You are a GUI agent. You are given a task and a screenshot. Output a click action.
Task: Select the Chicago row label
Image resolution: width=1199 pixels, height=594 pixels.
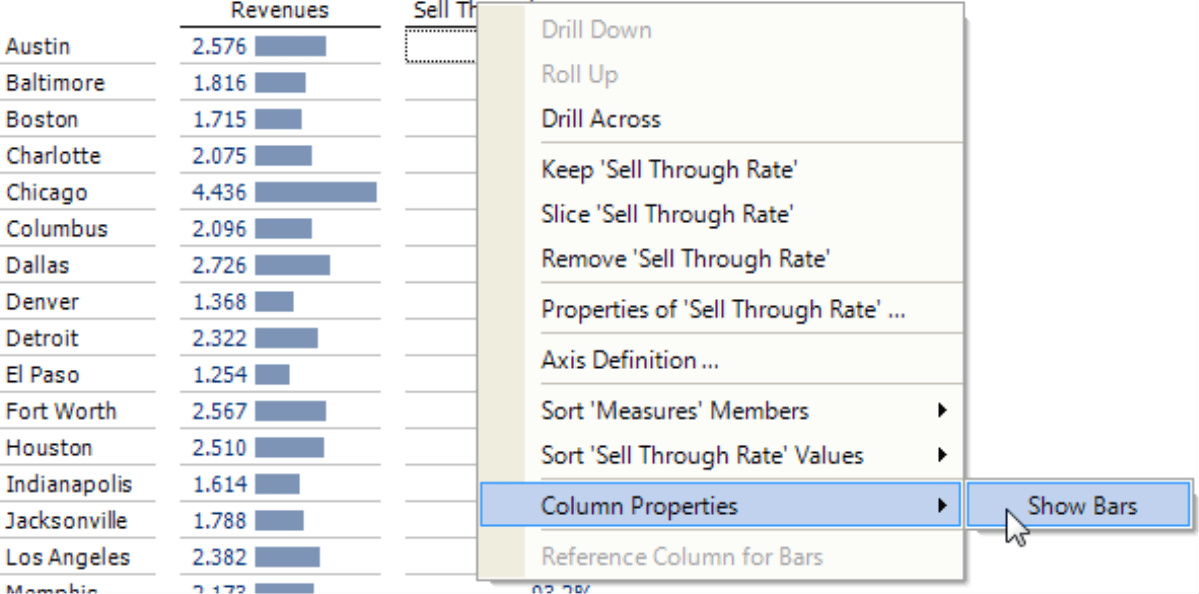[x=47, y=193]
